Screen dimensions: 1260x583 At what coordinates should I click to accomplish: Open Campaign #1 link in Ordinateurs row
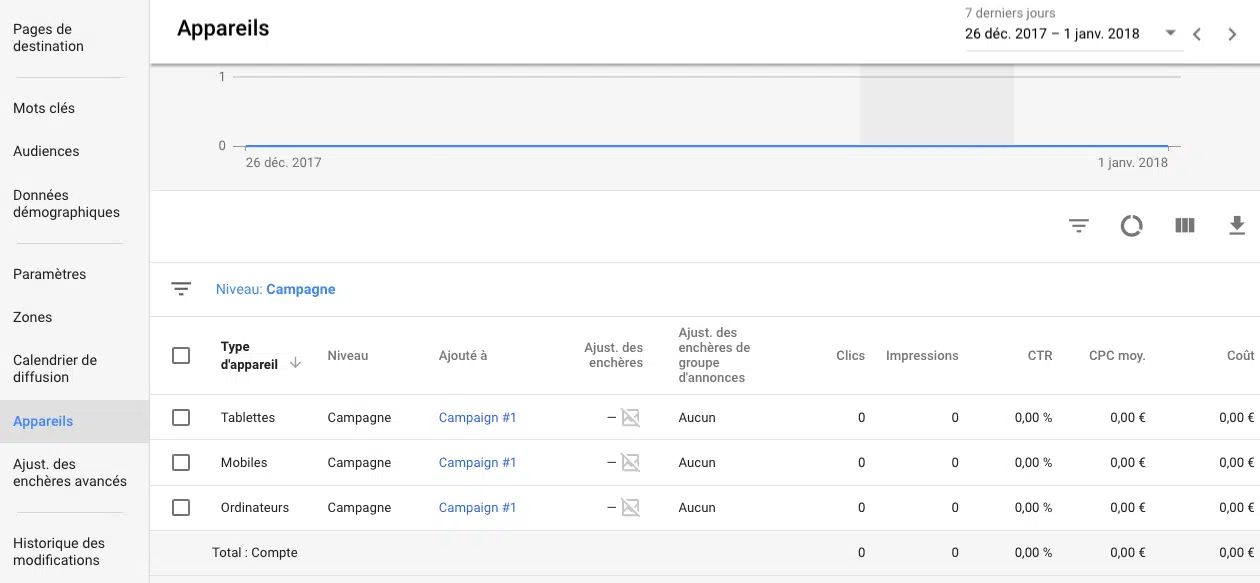[x=477, y=508]
